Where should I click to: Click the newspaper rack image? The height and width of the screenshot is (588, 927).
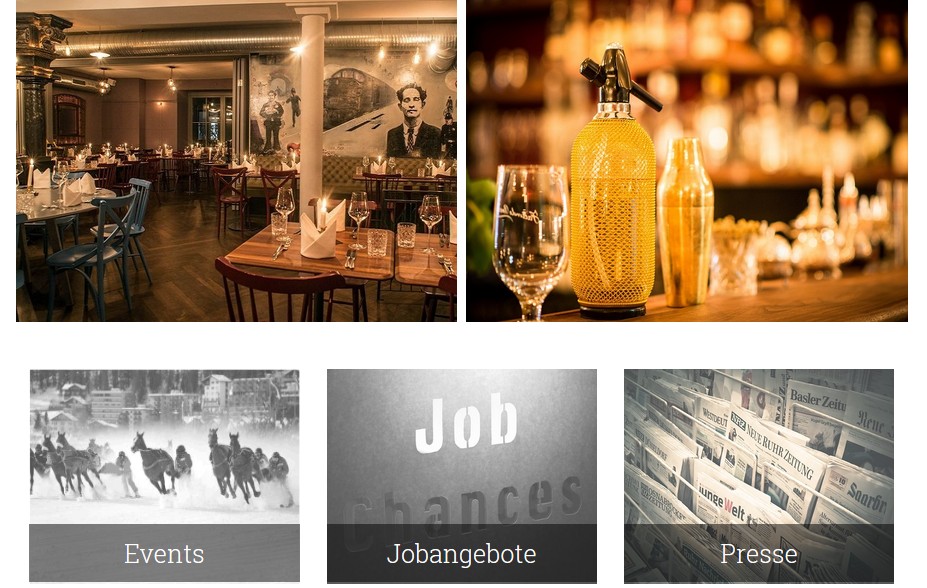(759, 447)
